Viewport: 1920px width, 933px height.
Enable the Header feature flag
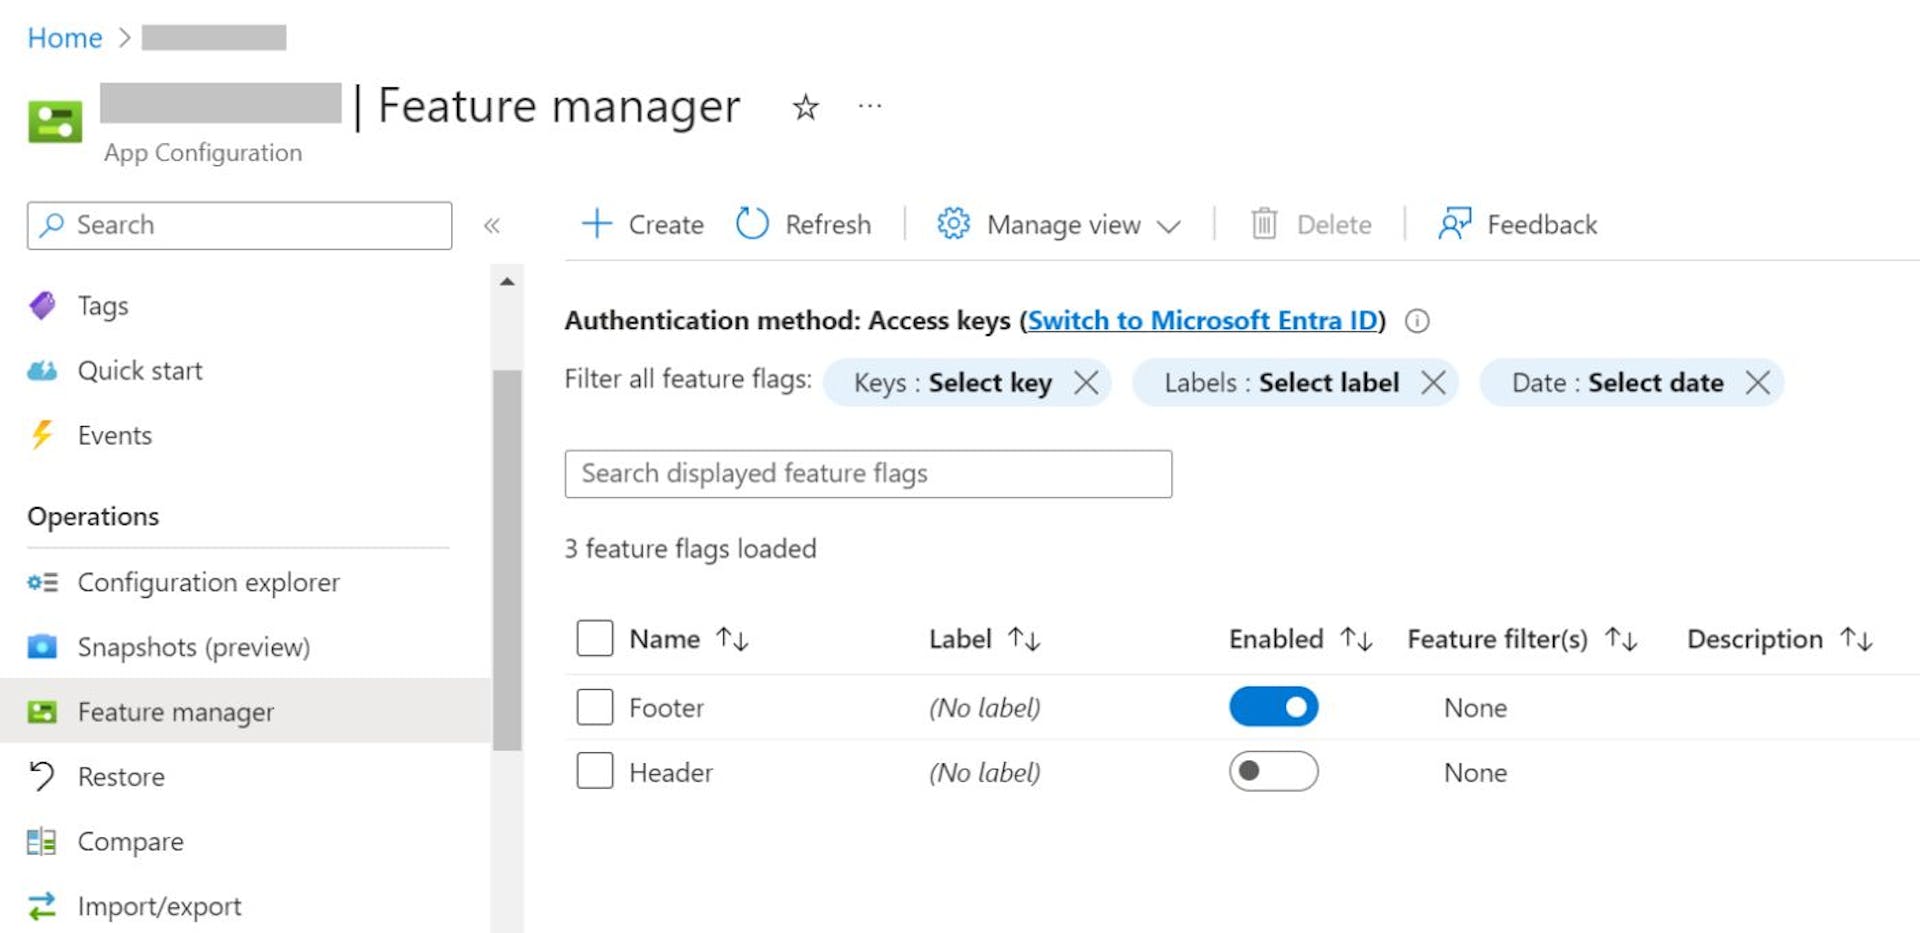pos(1273,771)
